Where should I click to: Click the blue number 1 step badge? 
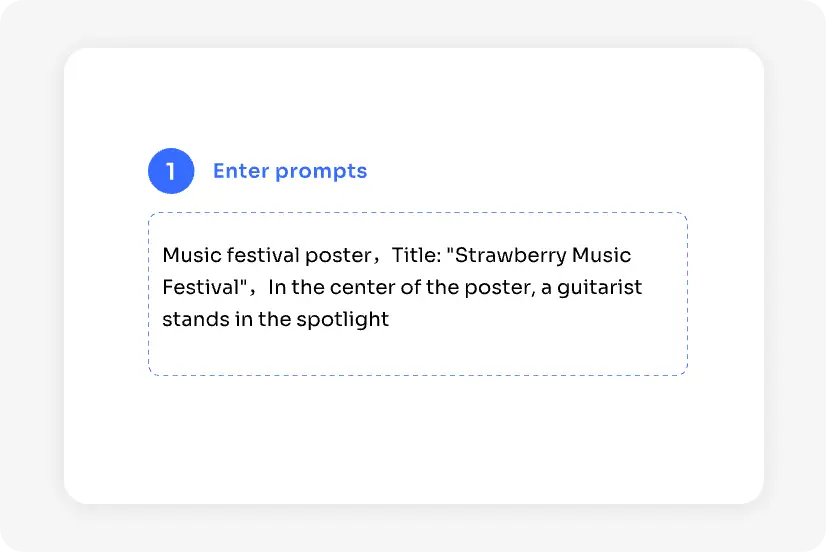tap(171, 171)
